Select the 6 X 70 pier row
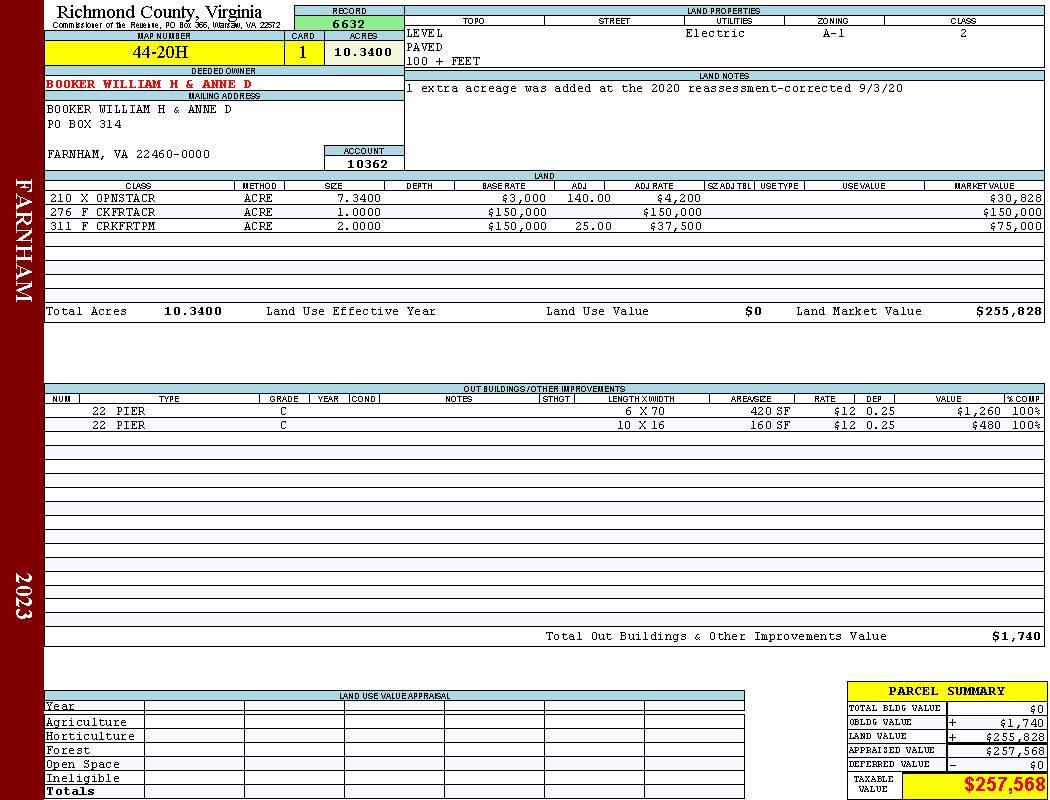The height and width of the screenshot is (800, 1050). coord(544,411)
